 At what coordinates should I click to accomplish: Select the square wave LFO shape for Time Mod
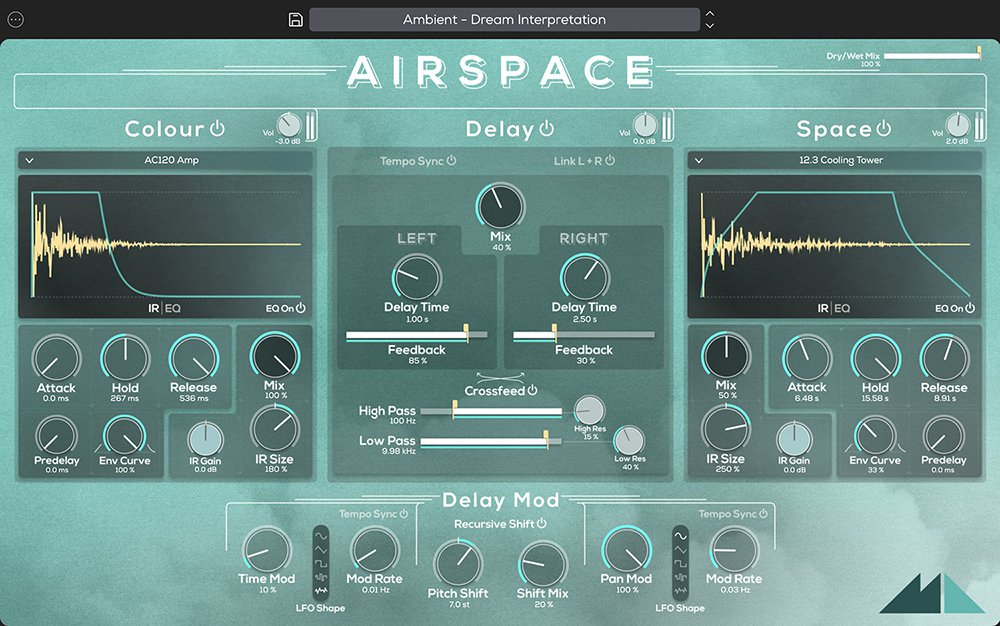[x=320, y=563]
